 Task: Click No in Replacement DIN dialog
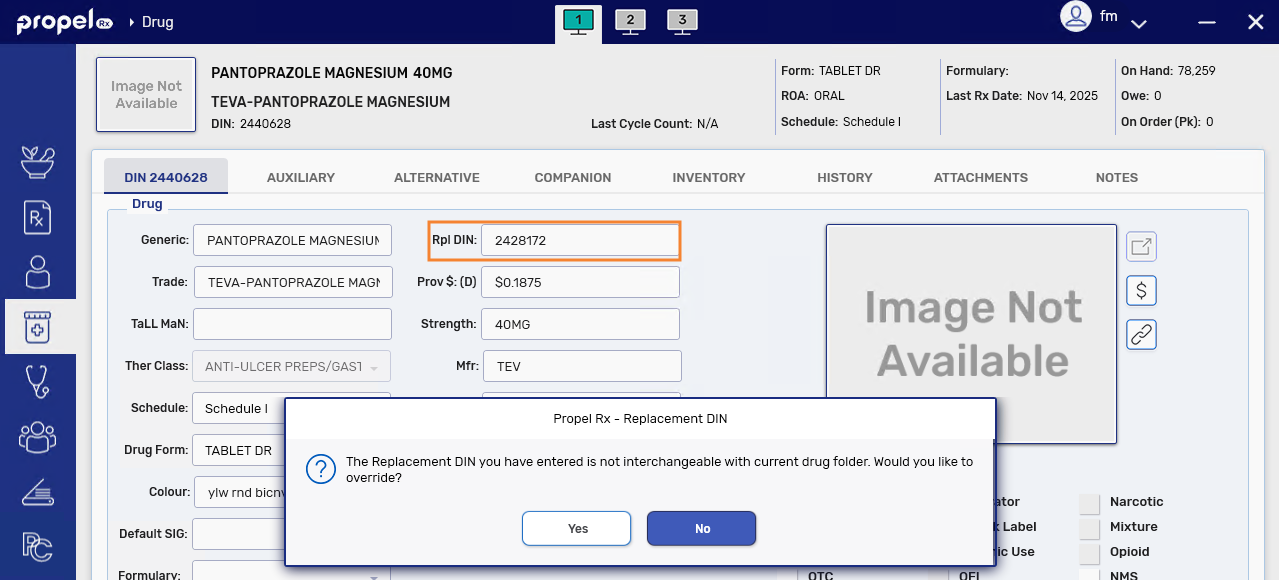point(701,528)
